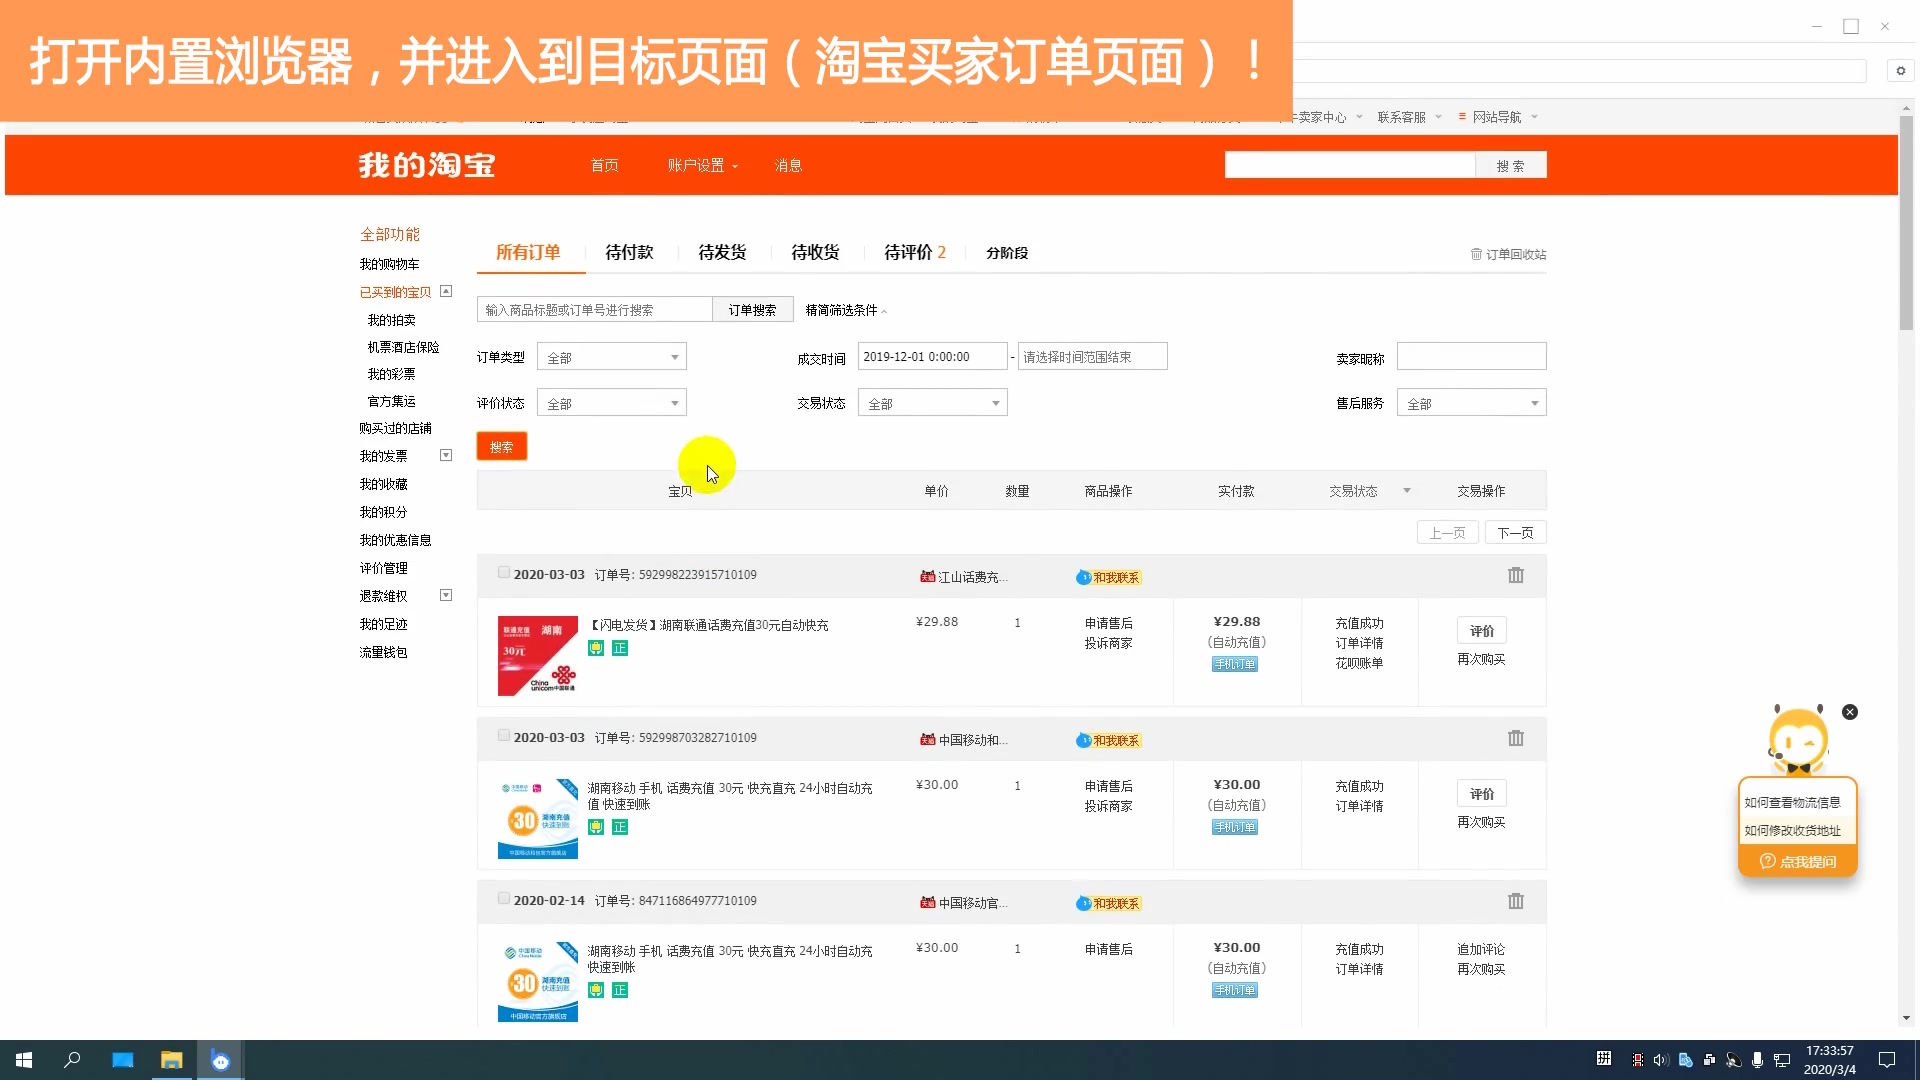The height and width of the screenshot is (1080, 1920).
Task: Click the guarantee shield badge on the 湖南联通 order
Action: point(596,648)
